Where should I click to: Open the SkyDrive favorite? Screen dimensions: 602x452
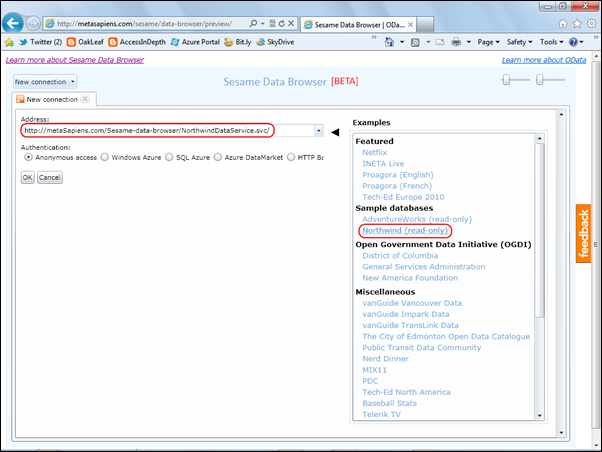click(275, 42)
